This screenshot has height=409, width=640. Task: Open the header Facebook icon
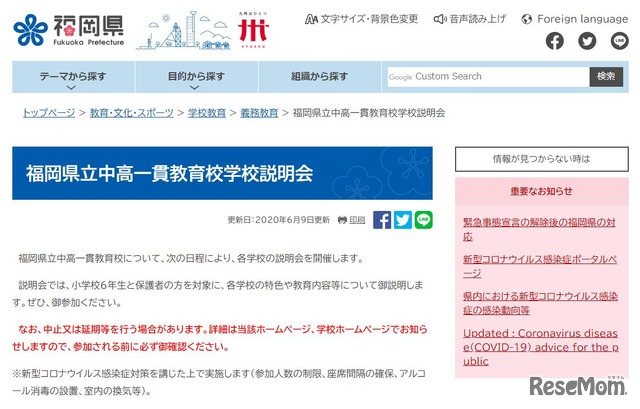(555, 41)
